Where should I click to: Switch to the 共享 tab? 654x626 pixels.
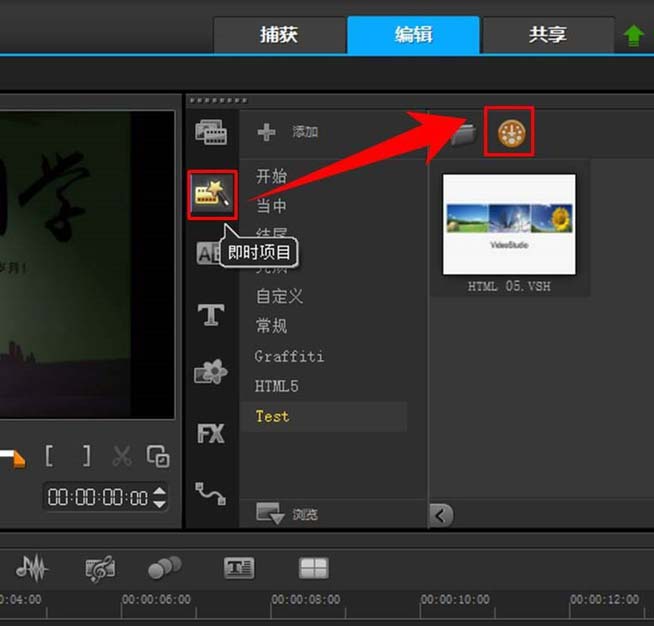point(548,35)
